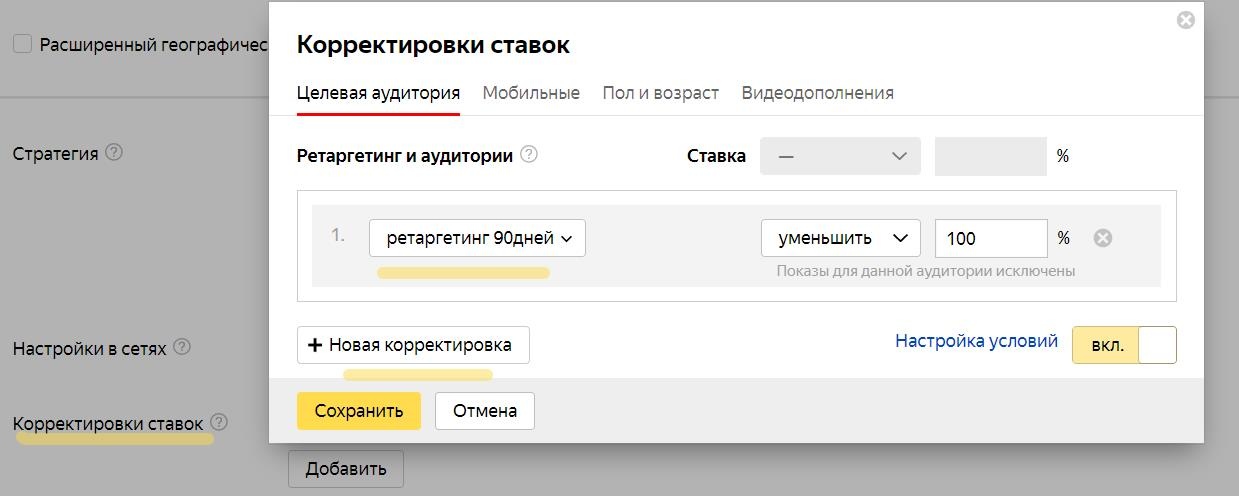Add a Новая корректировка

[413, 345]
